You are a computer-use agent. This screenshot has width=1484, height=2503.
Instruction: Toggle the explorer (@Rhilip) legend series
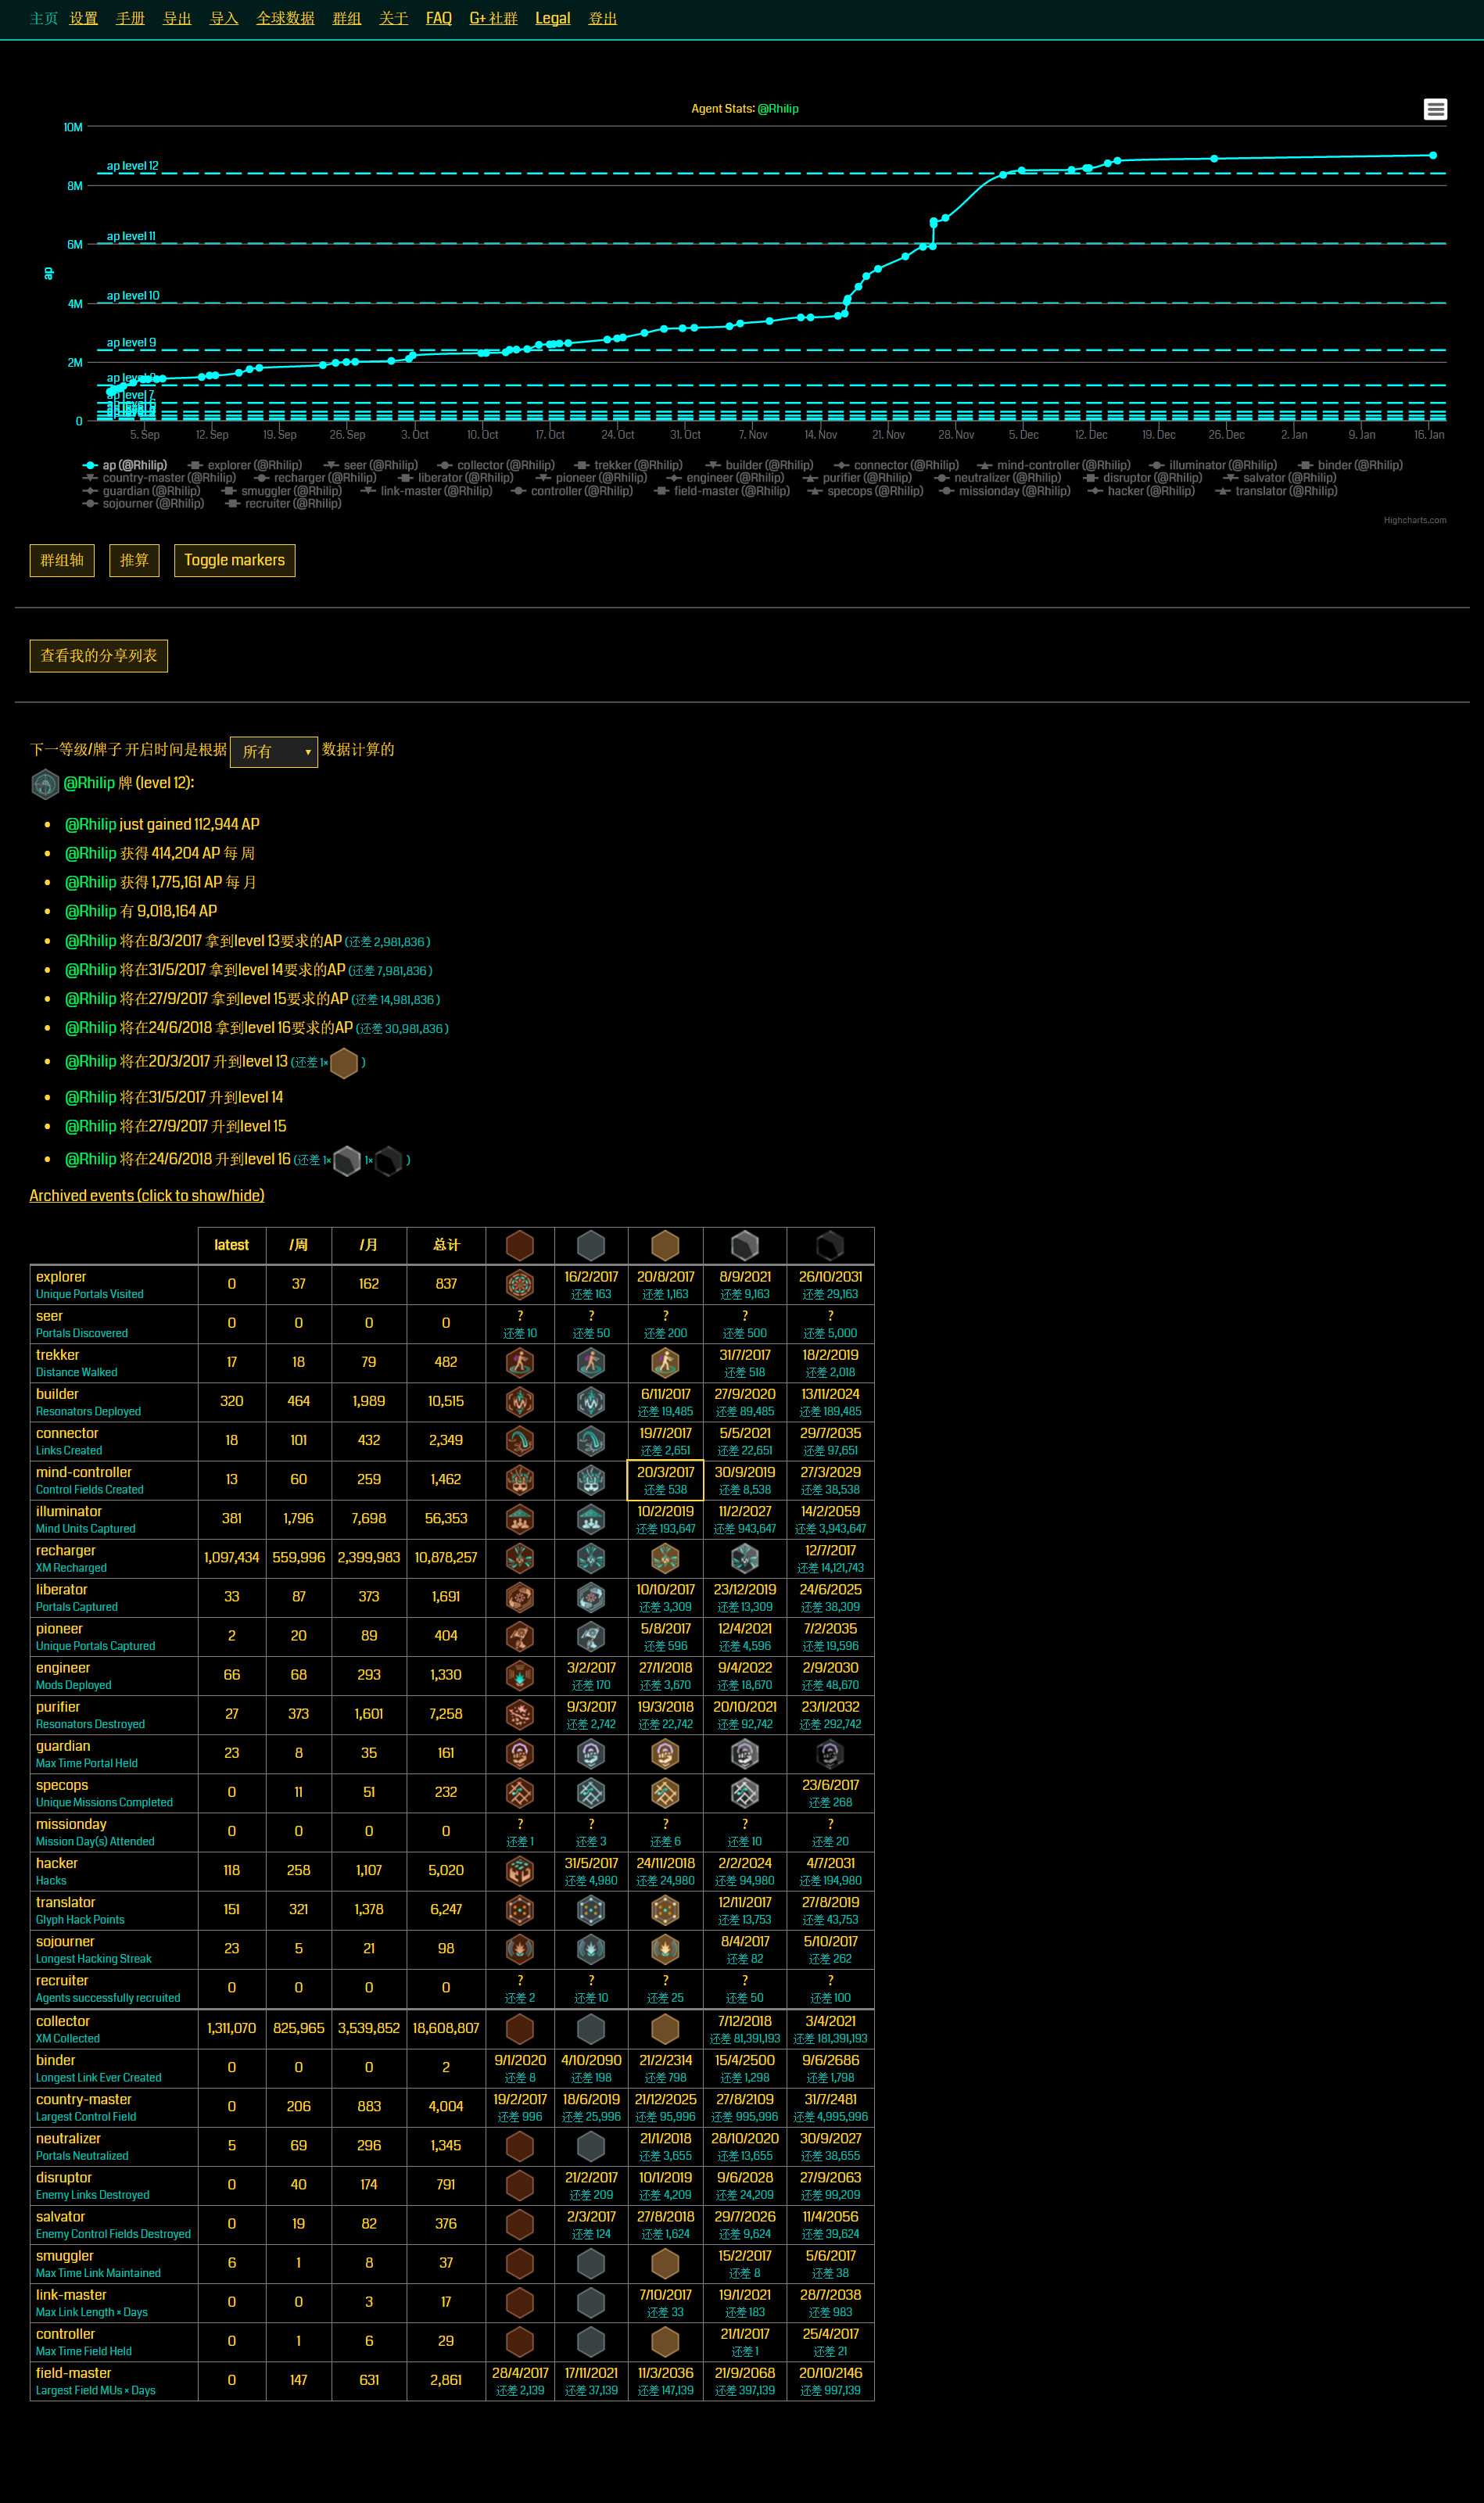[245, 465]
